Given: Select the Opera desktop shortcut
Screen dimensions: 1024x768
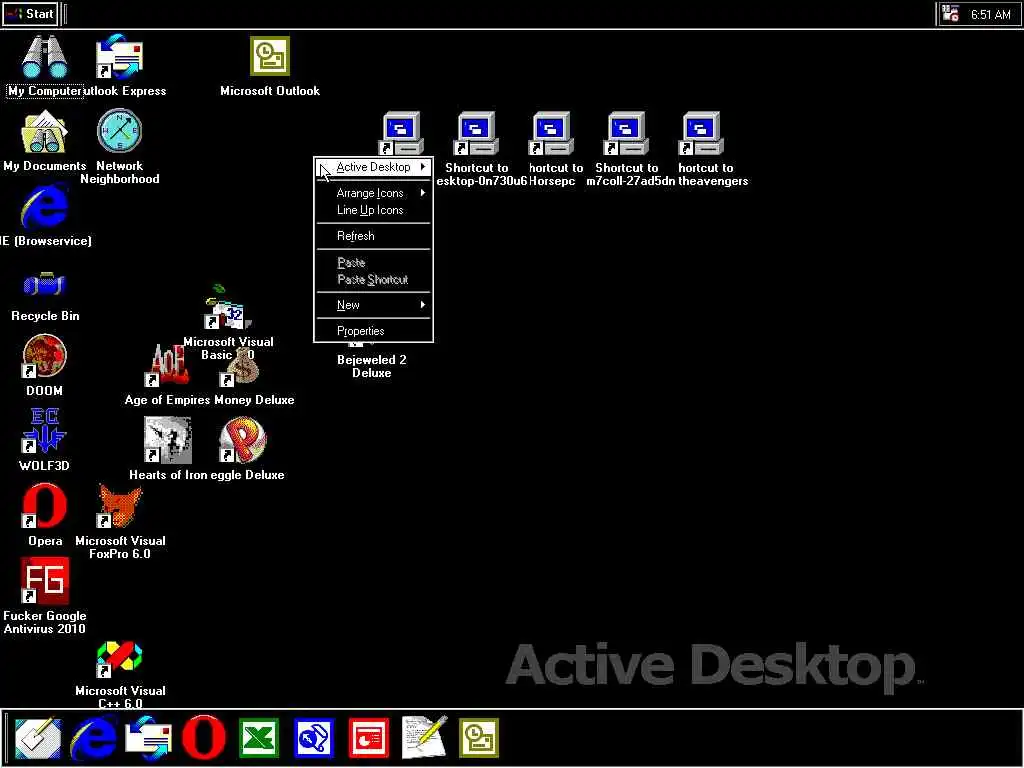Looking at the screenshot, I should [x=44, y=506].
